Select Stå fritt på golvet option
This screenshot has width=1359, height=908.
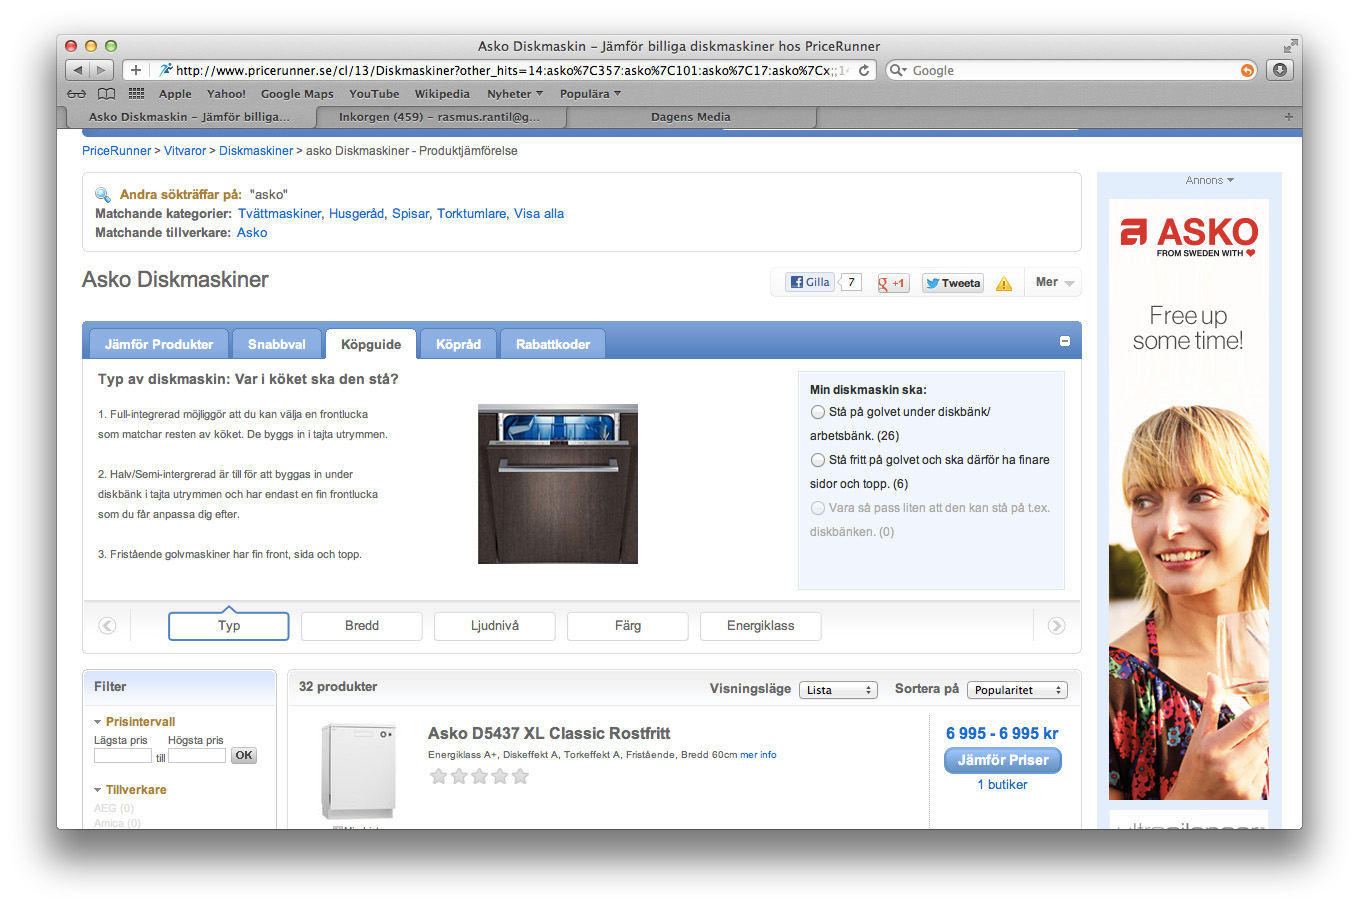pos(818,460)
